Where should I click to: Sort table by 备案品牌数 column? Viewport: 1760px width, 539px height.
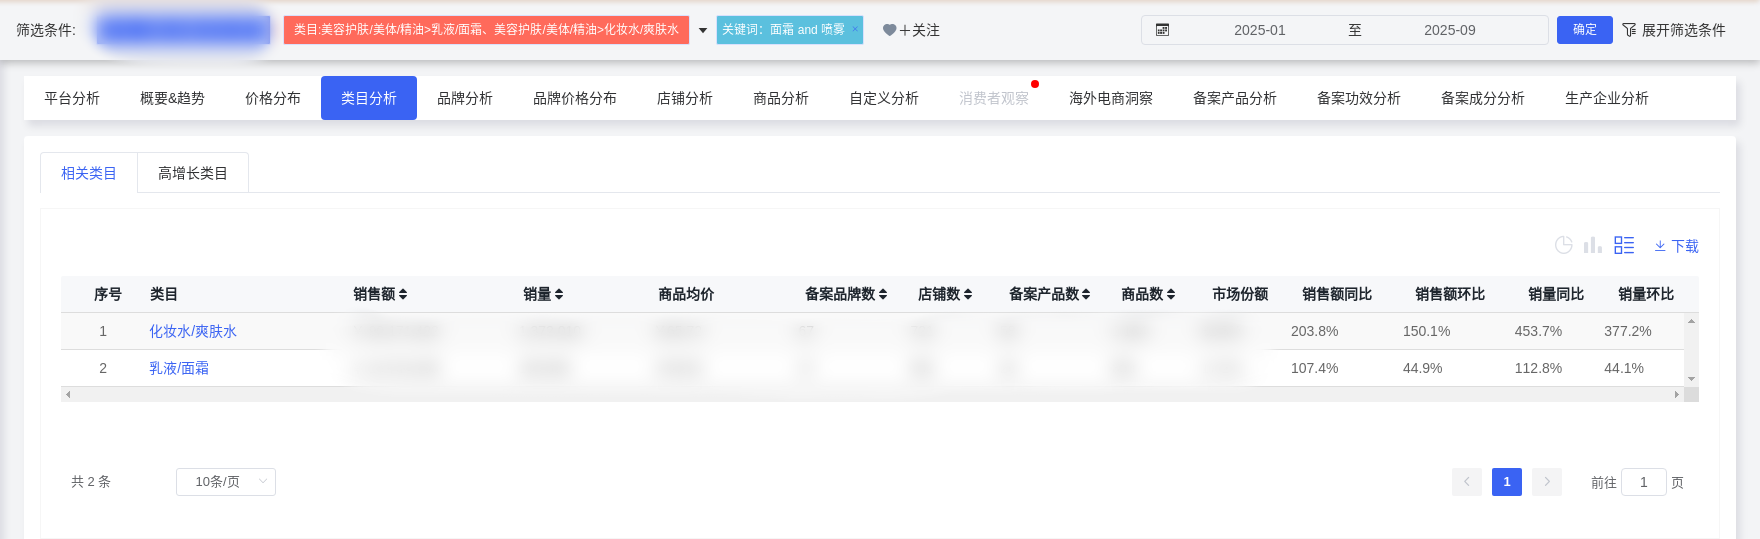[x=883, y=294]
